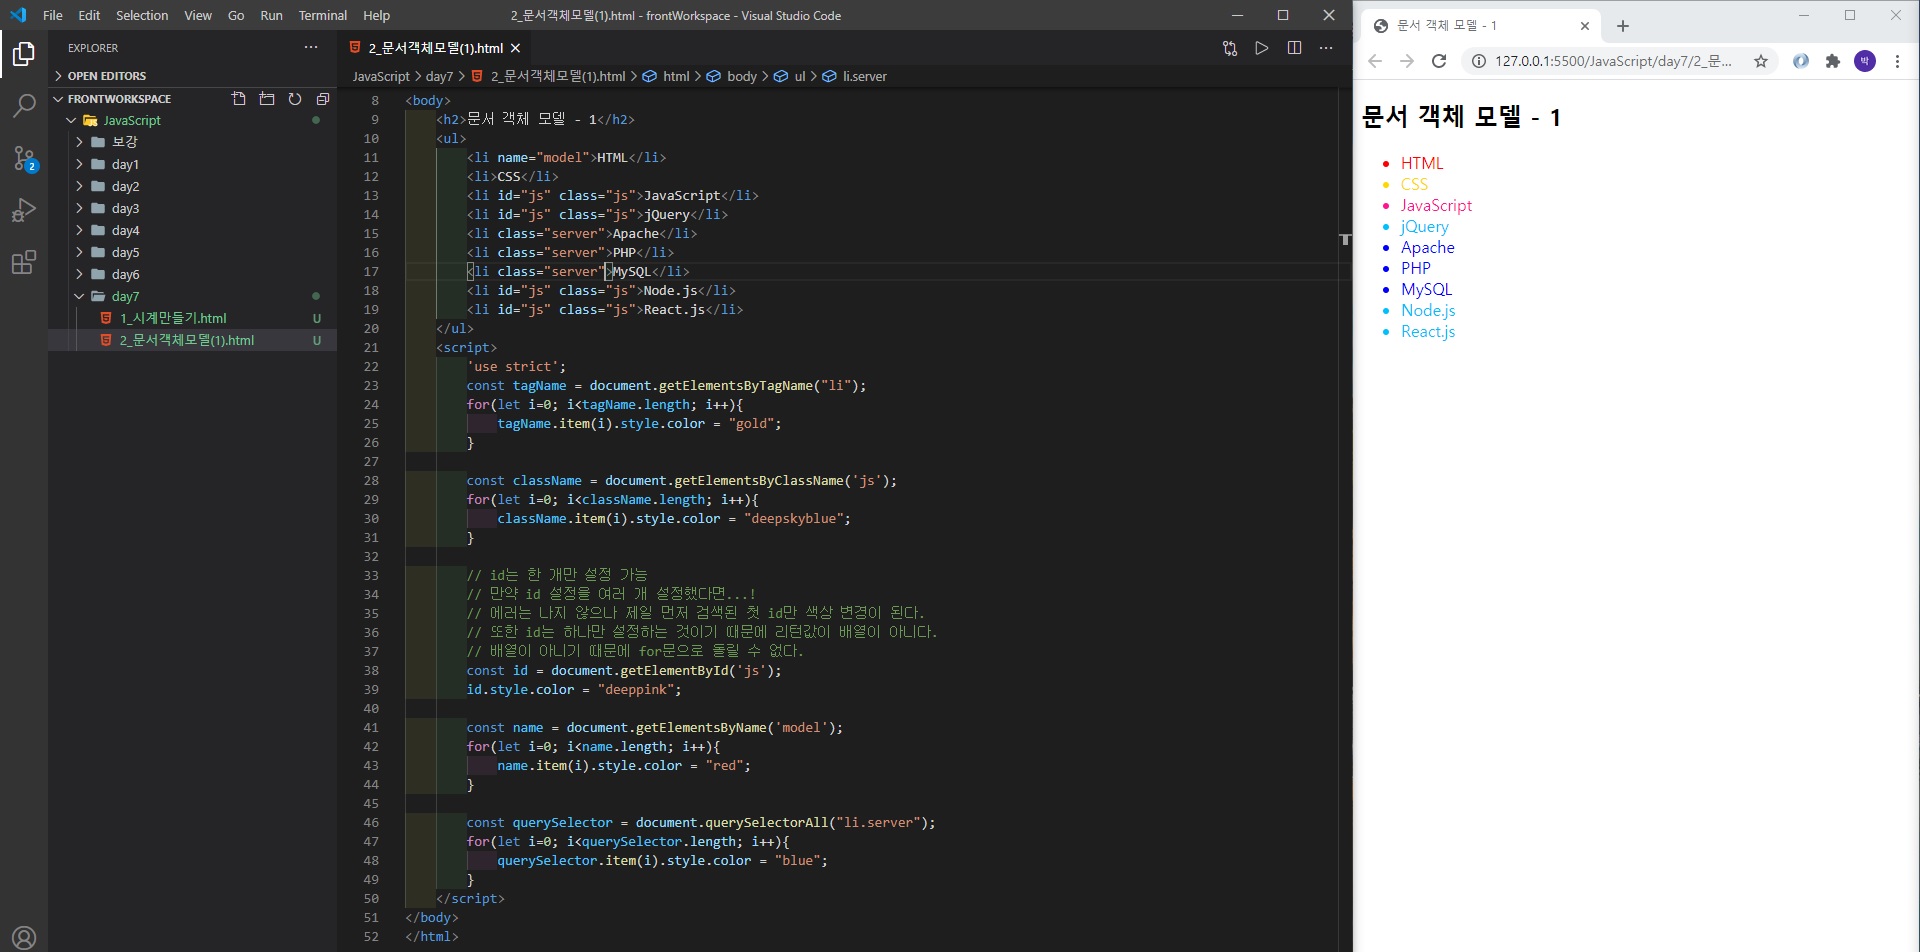The image size is (1920, 952).
Task: Click the 2_문서객체모델(1).html editor tab
Action: click(435, 48)
